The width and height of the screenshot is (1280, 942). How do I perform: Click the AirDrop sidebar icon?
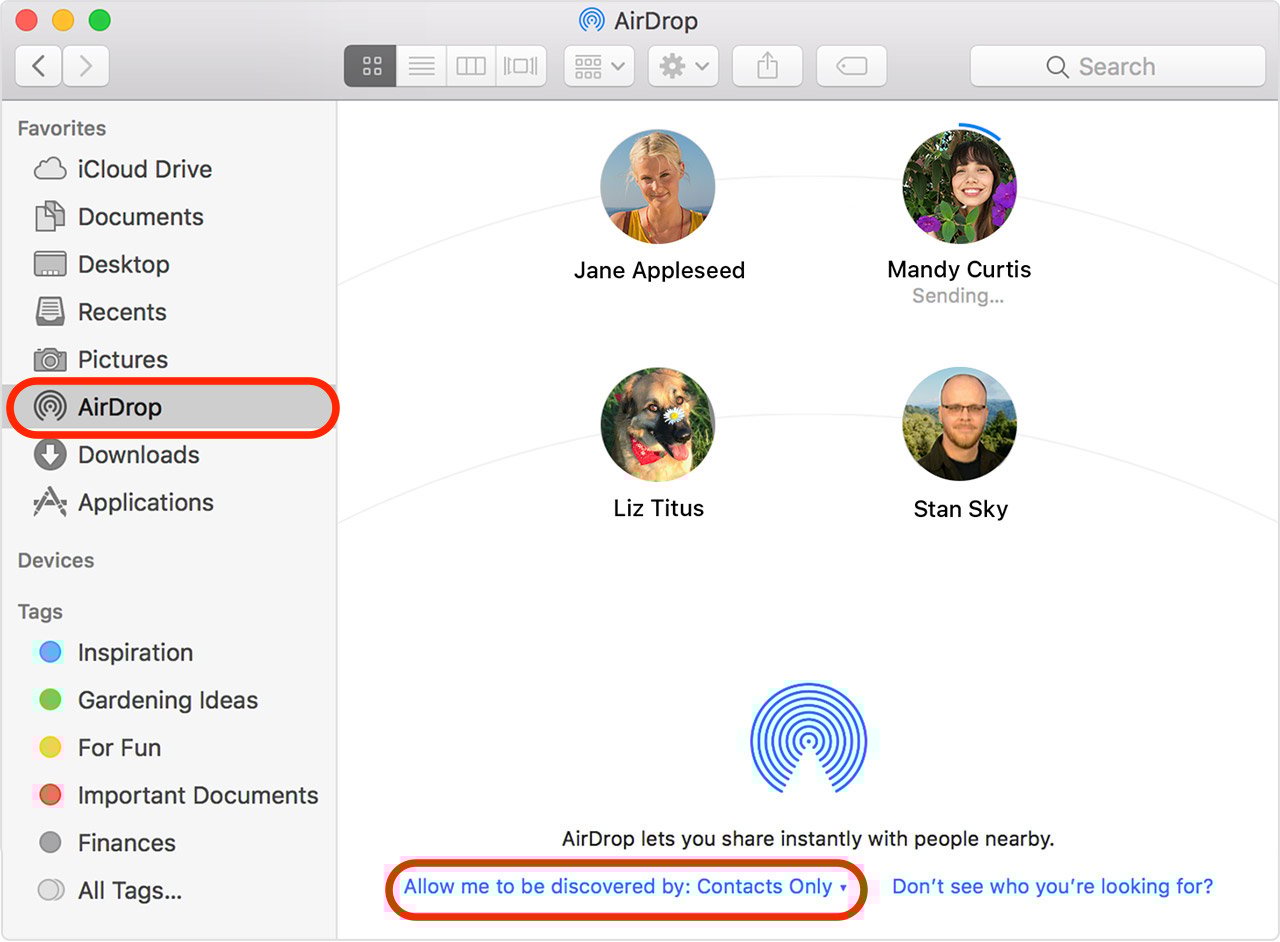(x=50, y=407)
